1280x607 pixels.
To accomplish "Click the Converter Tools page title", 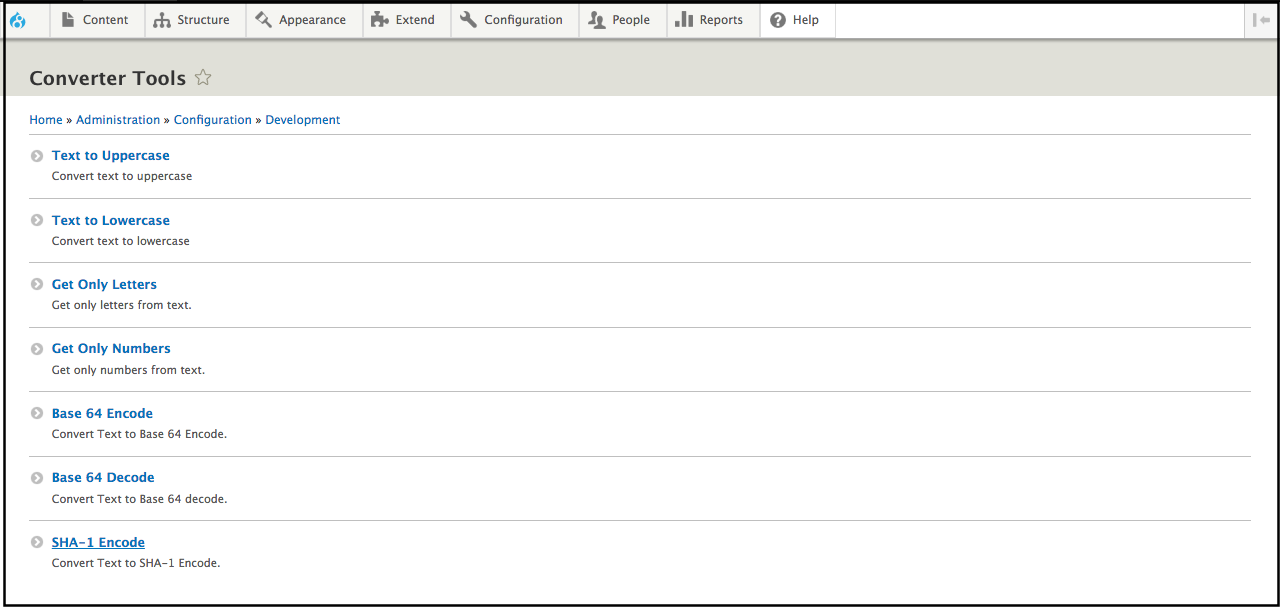I will [x=108, y=78].
